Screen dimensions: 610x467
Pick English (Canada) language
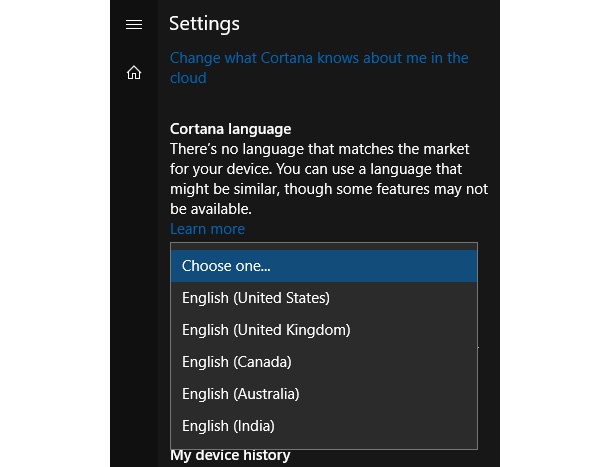tap(324, 362)
